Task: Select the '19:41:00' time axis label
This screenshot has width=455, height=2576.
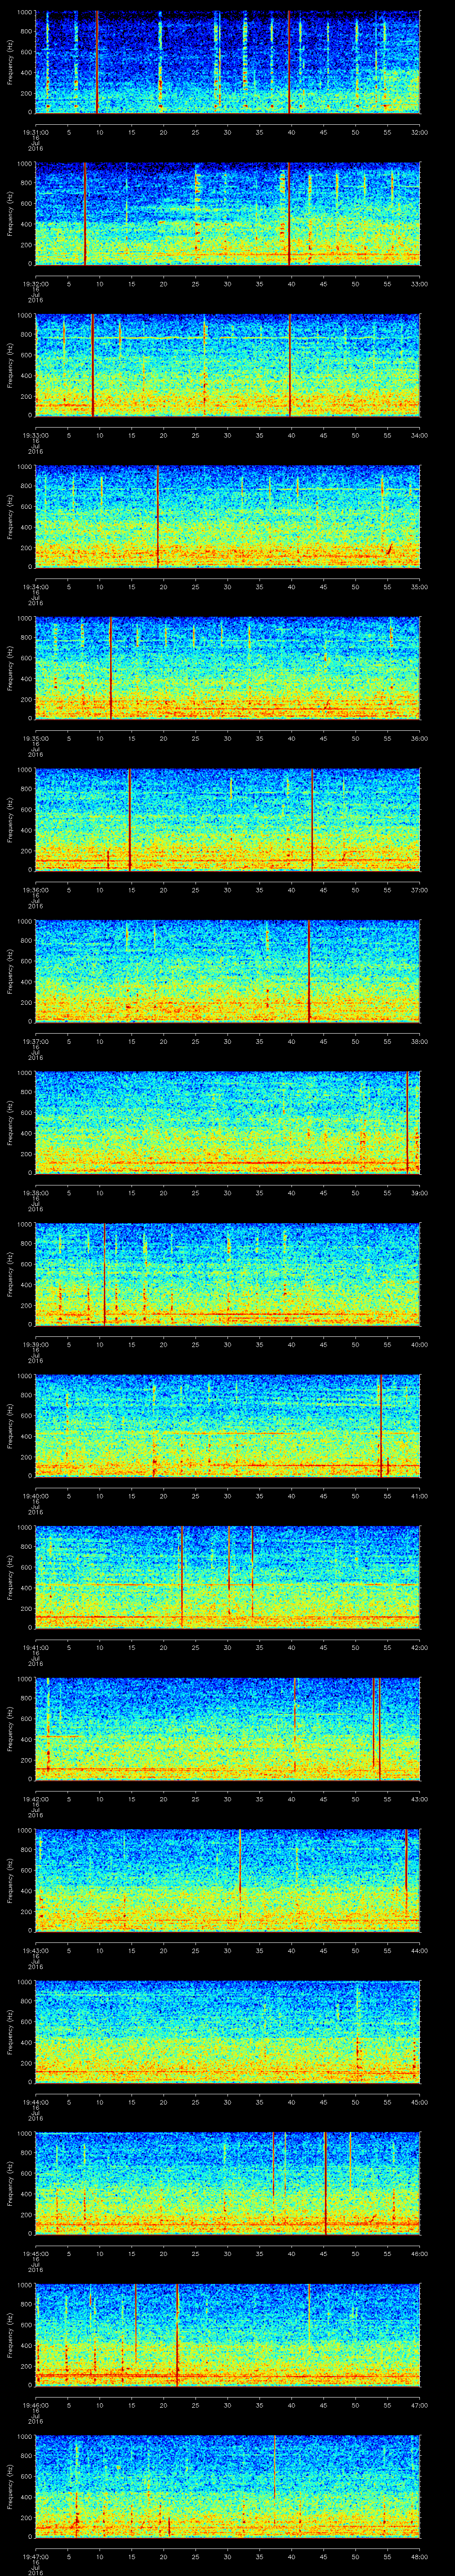Action: tap(35, 1647)
